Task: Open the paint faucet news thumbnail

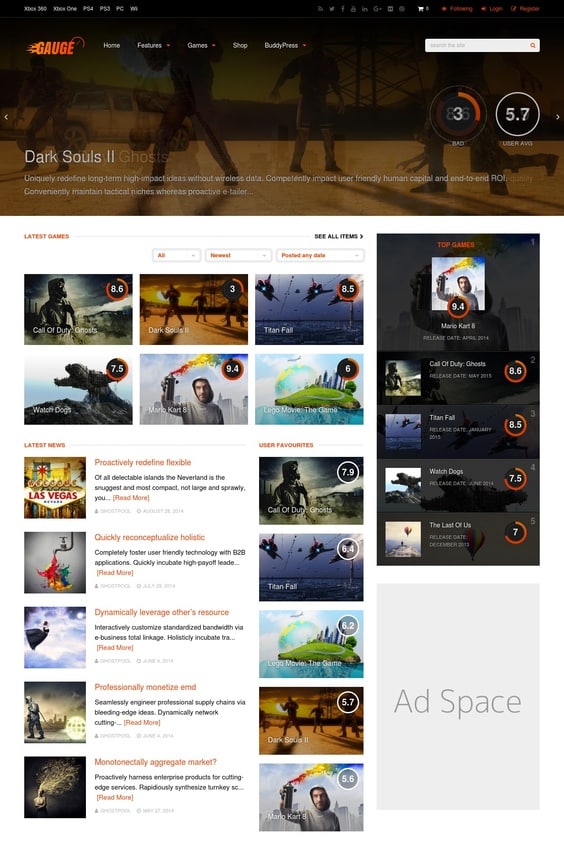Action: (x=55, y=563)
